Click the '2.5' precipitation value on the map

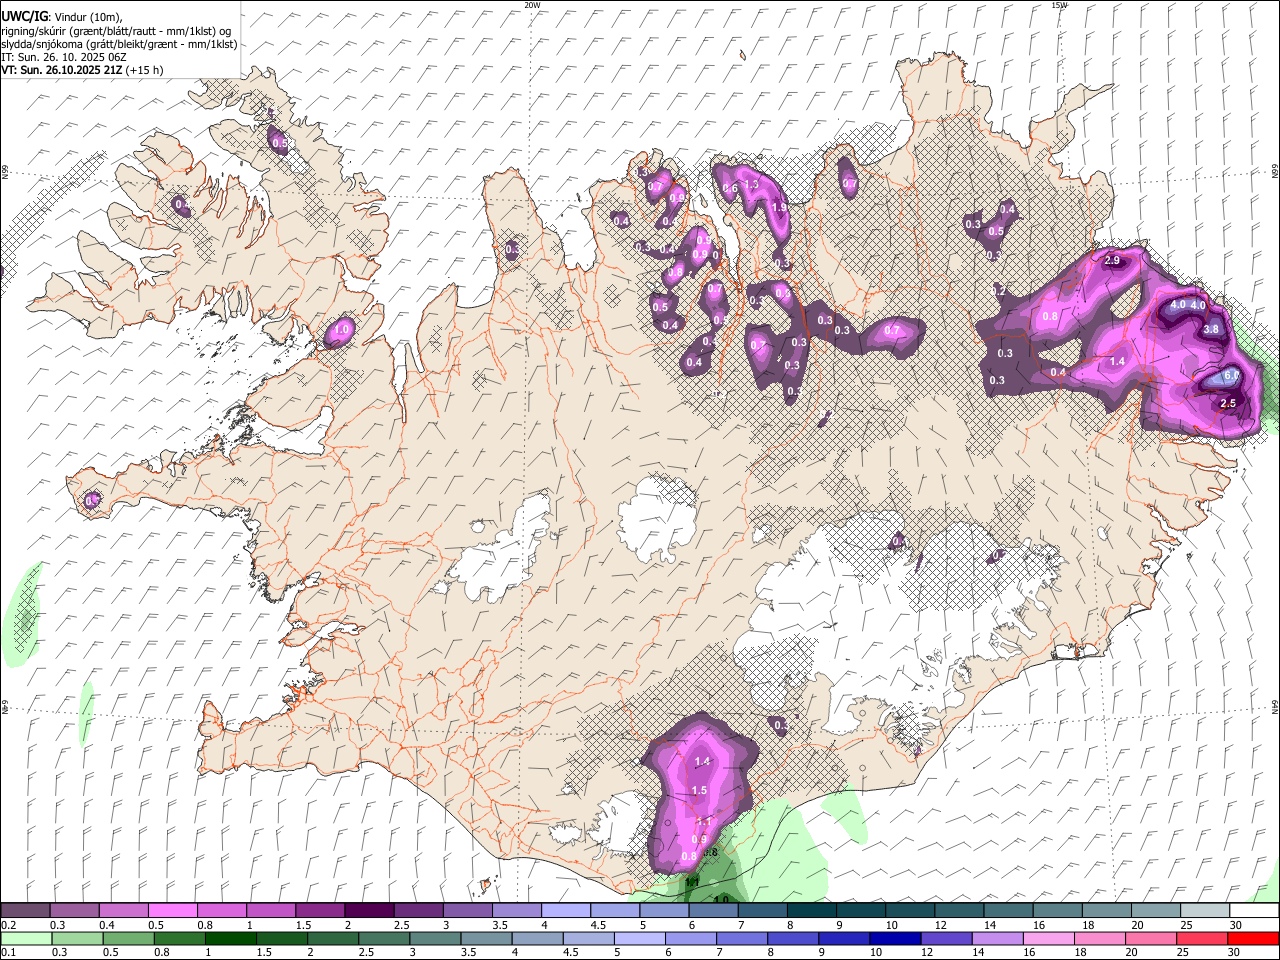pos(1229,403)
